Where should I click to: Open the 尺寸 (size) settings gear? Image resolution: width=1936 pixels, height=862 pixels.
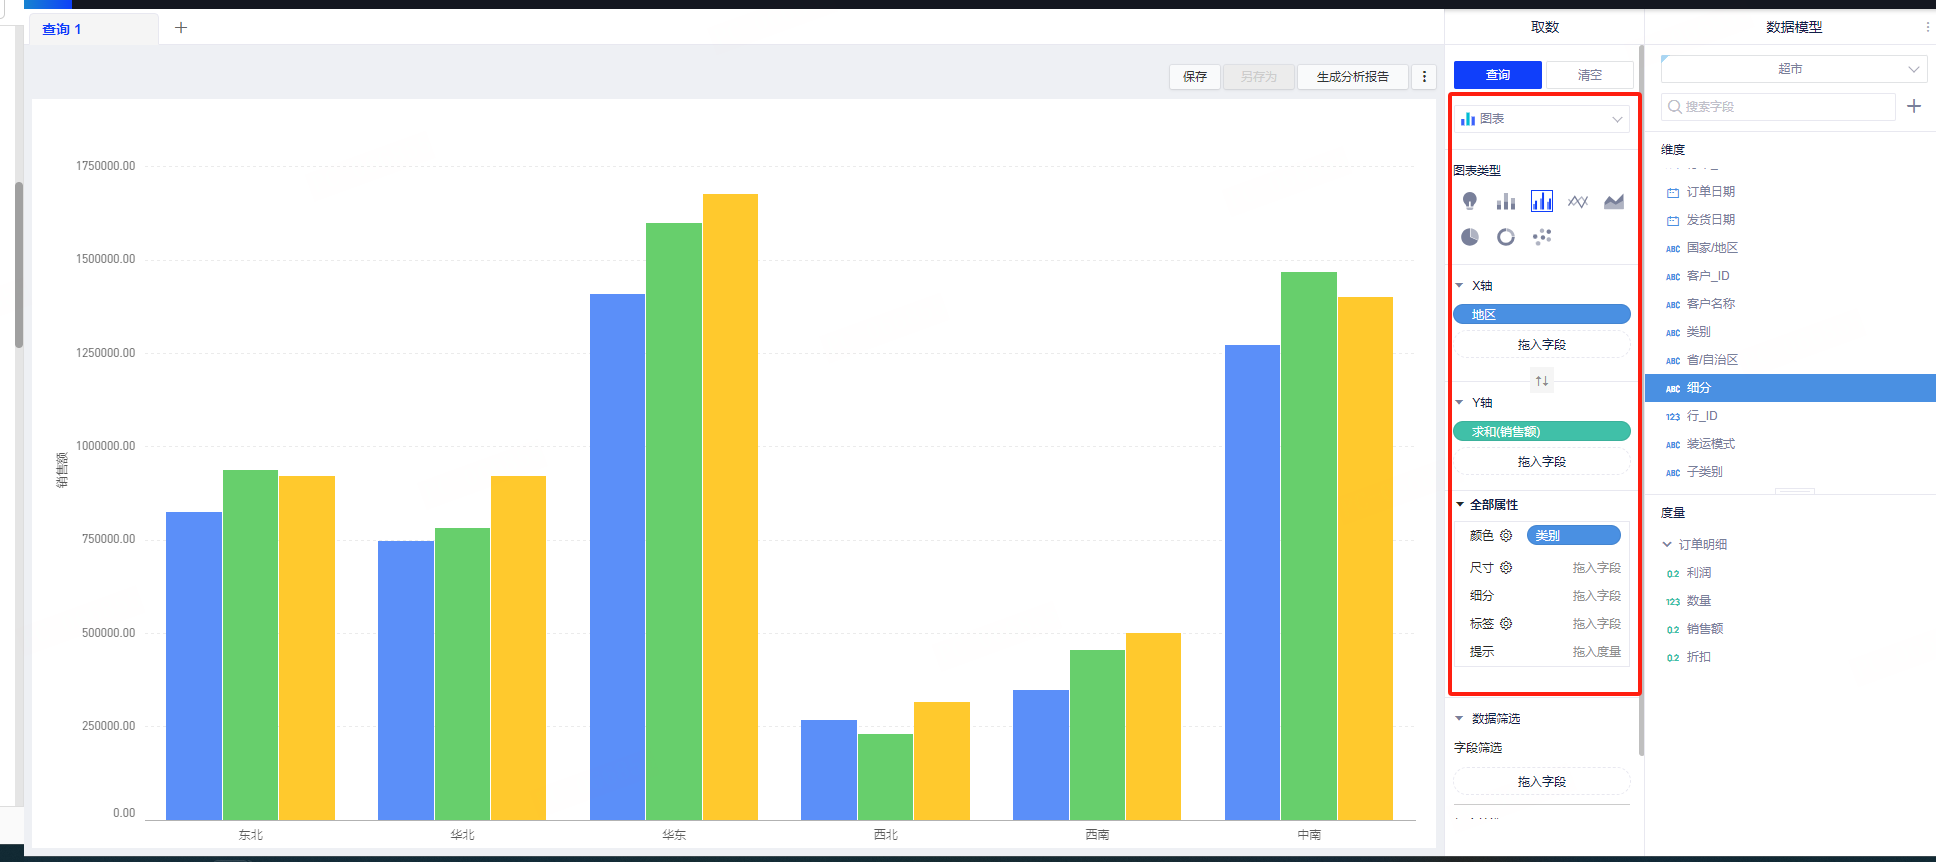(1506, 568)
